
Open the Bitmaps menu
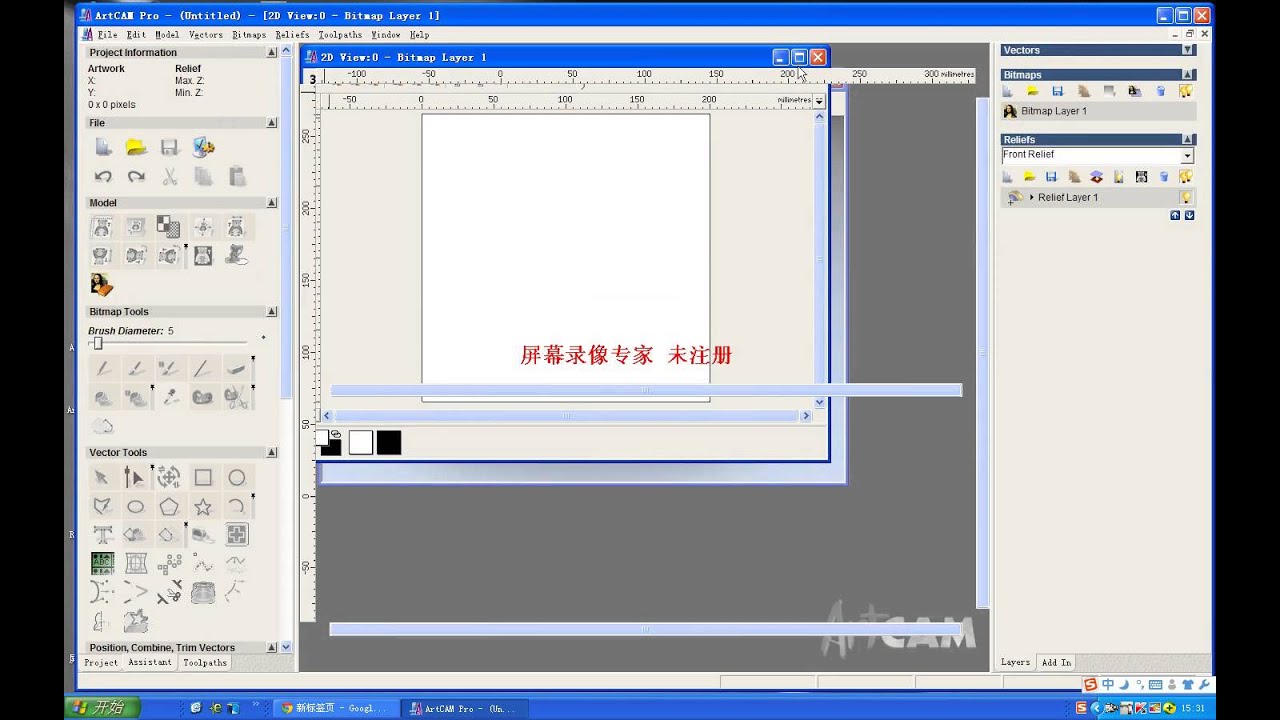tap(249, 35)
